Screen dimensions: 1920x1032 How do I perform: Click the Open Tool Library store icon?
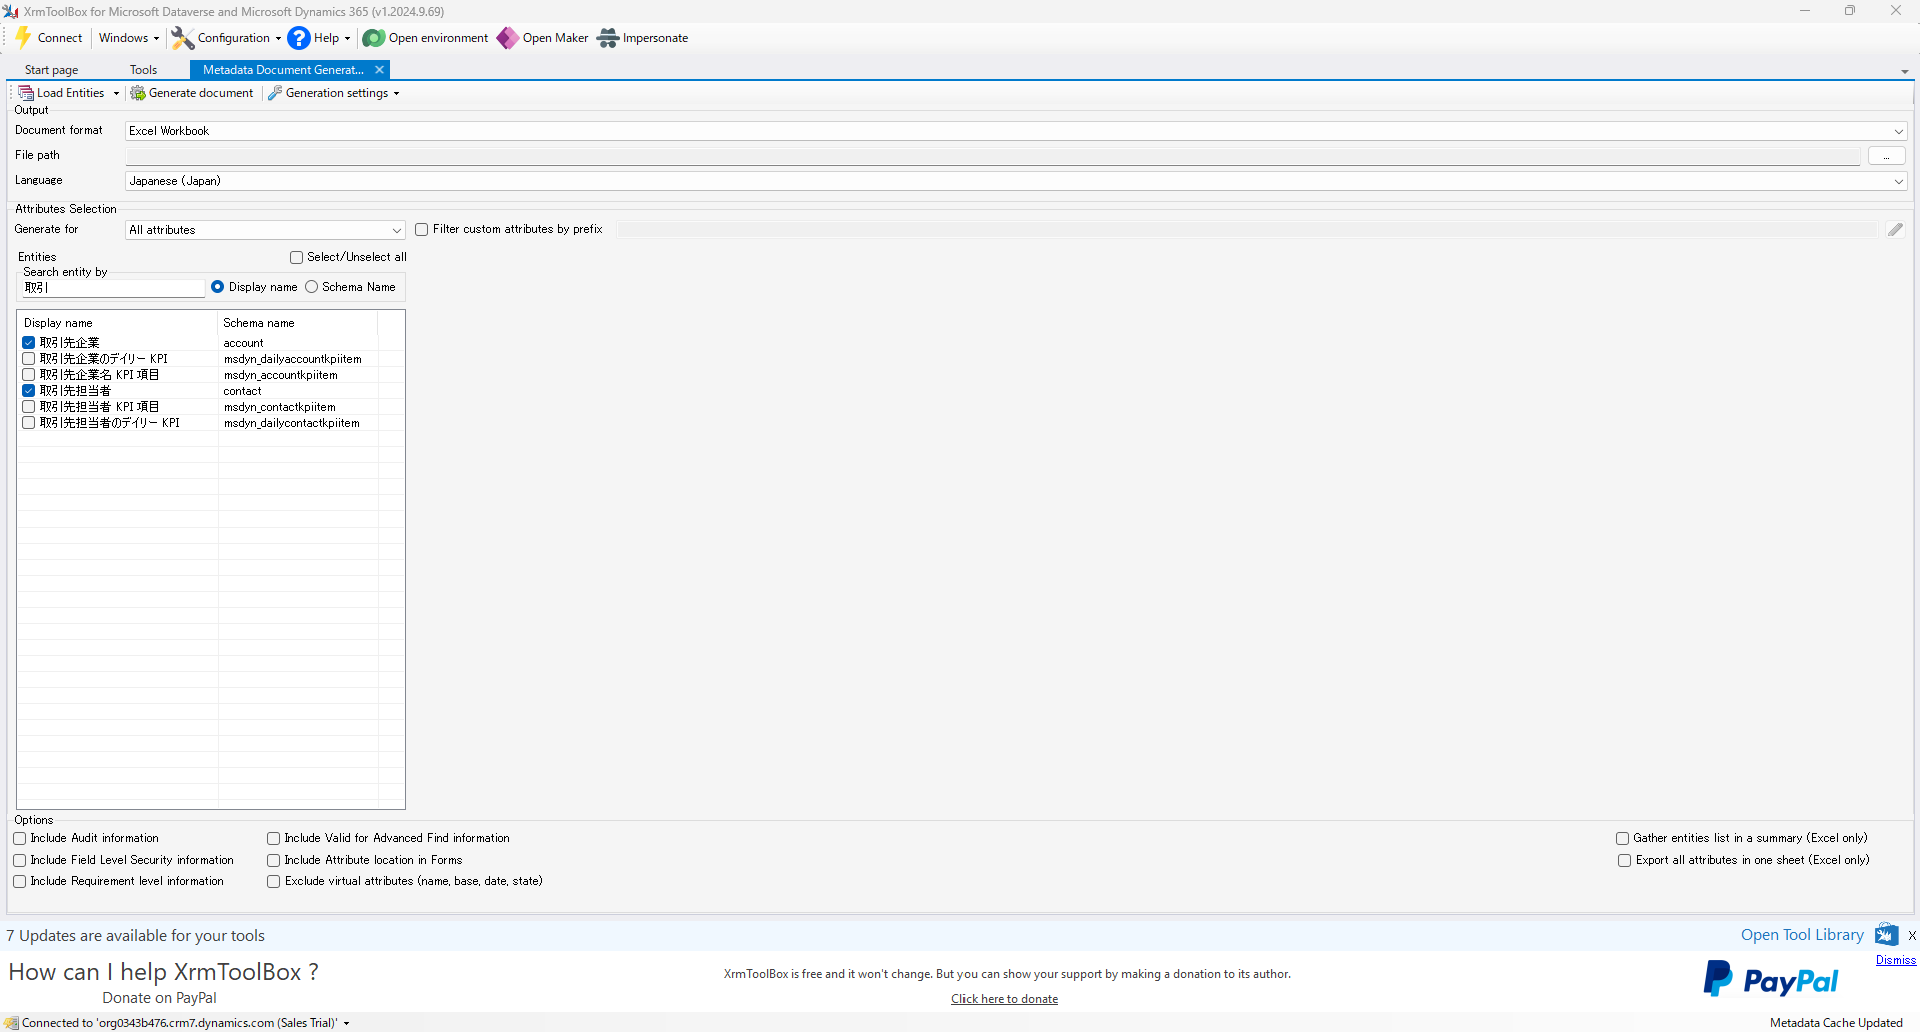click(1886, 934)
